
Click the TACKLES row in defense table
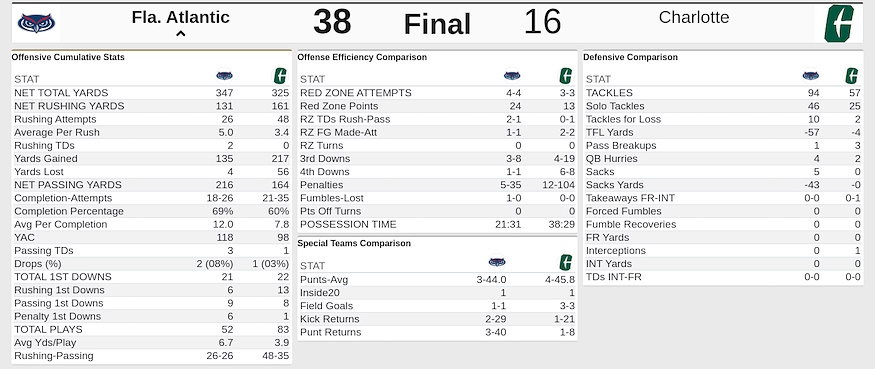tap(723, 93)
